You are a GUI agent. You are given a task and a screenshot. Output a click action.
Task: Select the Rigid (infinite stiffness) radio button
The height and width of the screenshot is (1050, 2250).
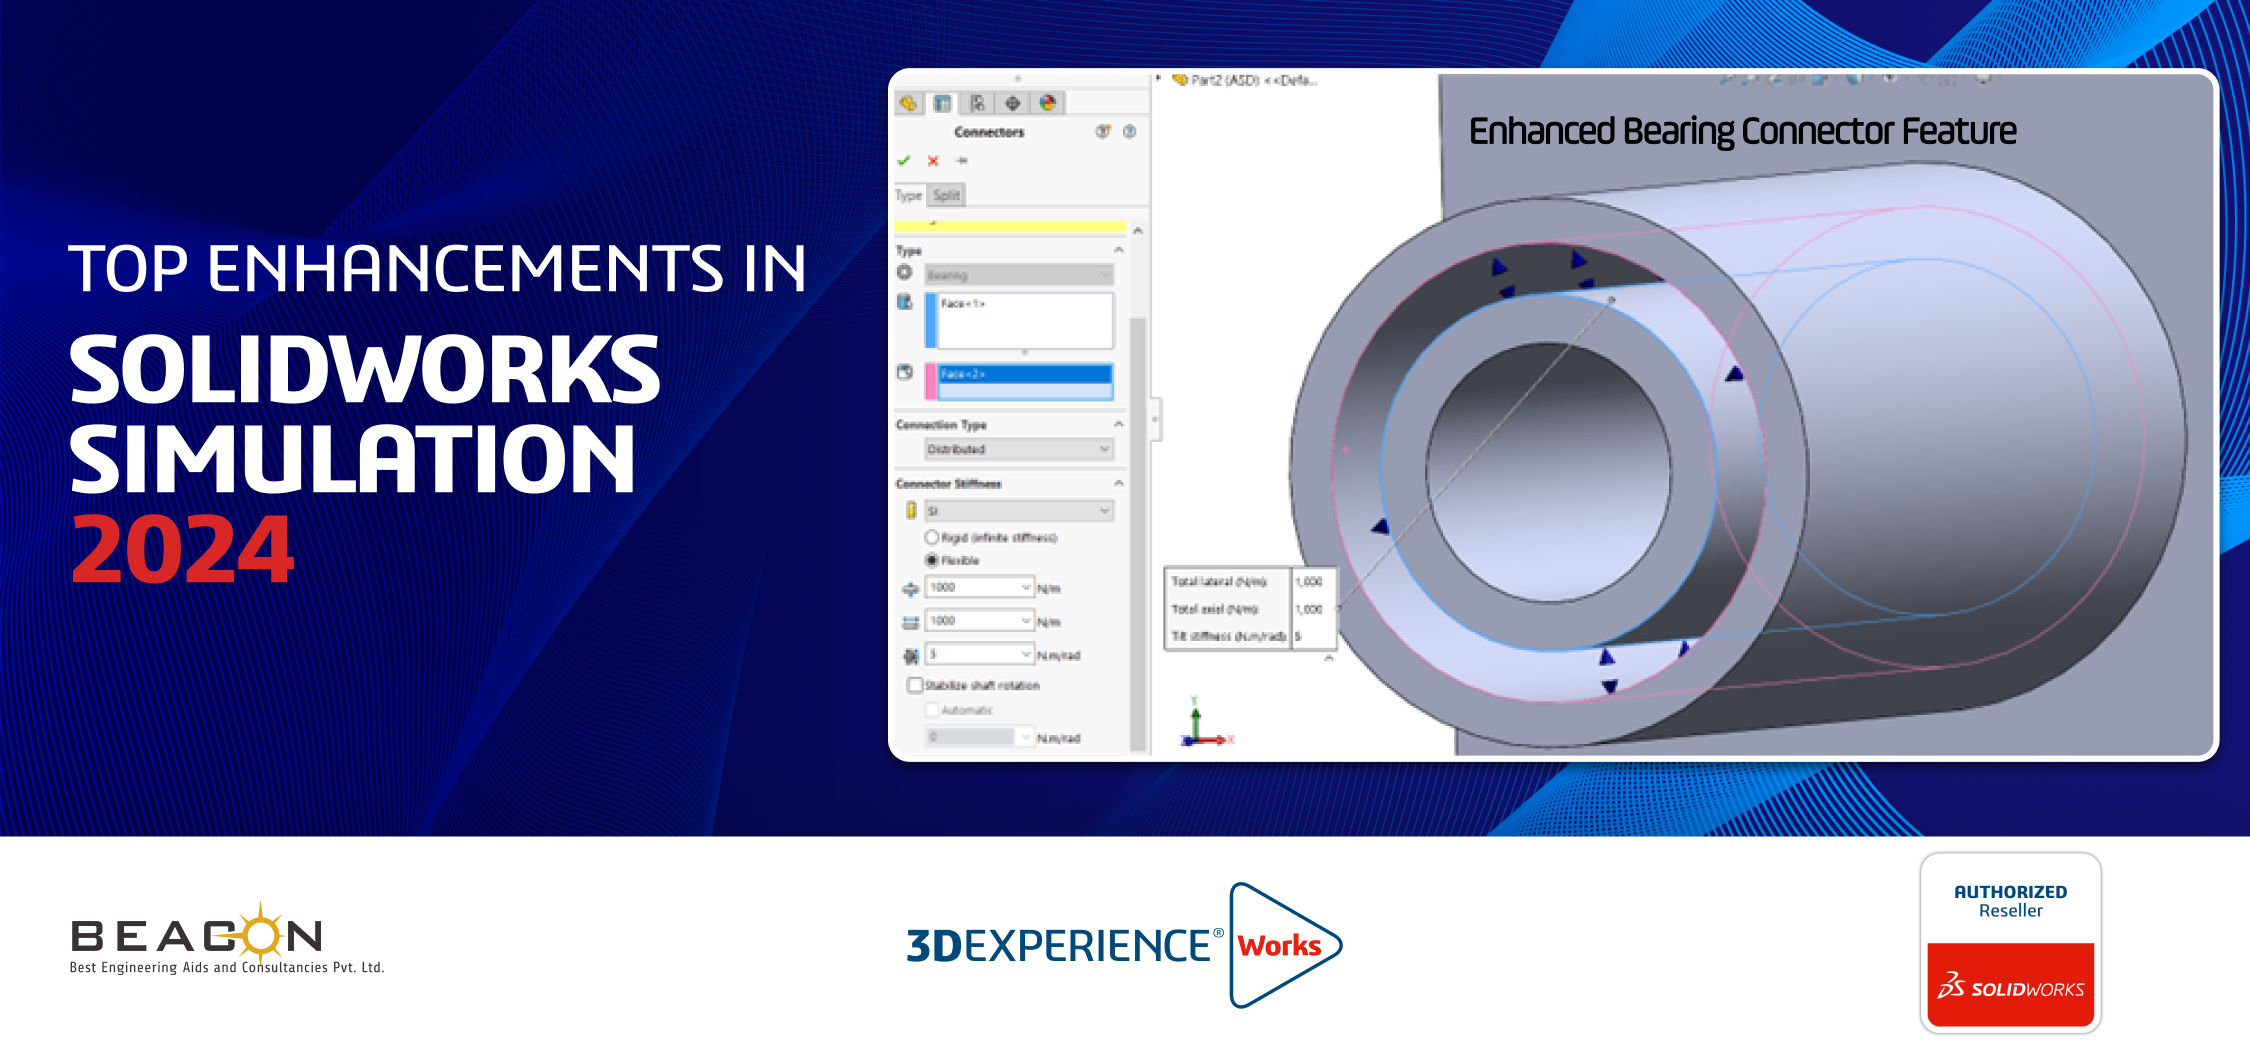(932, 538)
